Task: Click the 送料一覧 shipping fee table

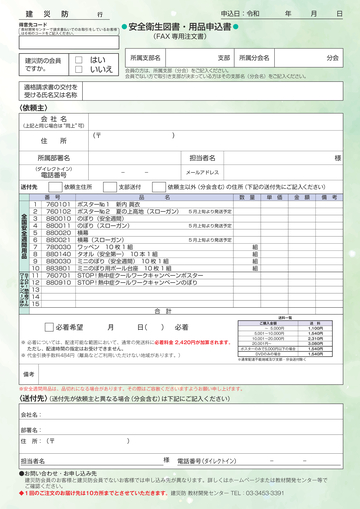Action: tap(285, 338)
